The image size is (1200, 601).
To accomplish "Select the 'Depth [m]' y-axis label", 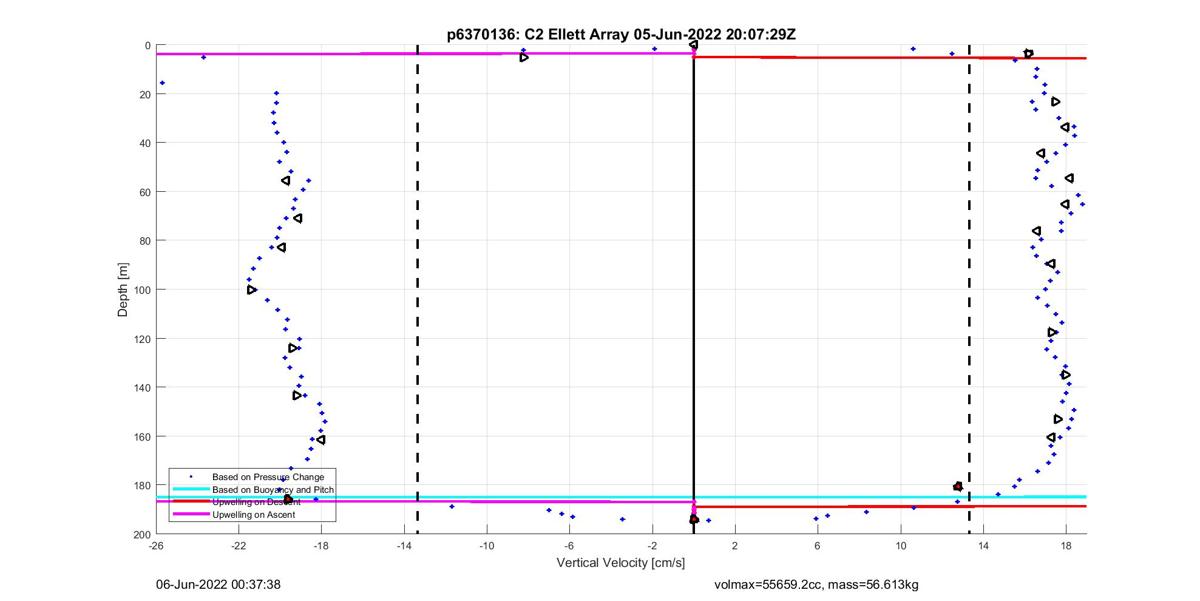I will (x=123, y=290).
